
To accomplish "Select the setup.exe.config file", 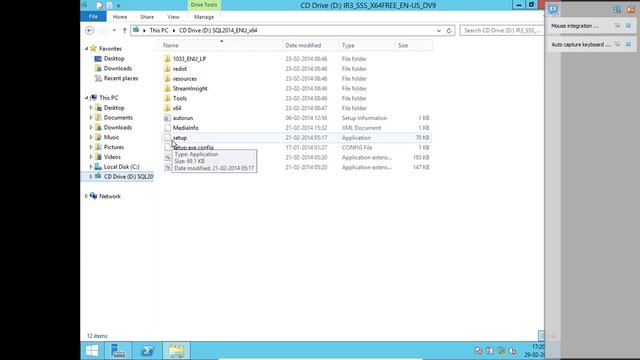I will click(193, 147).
